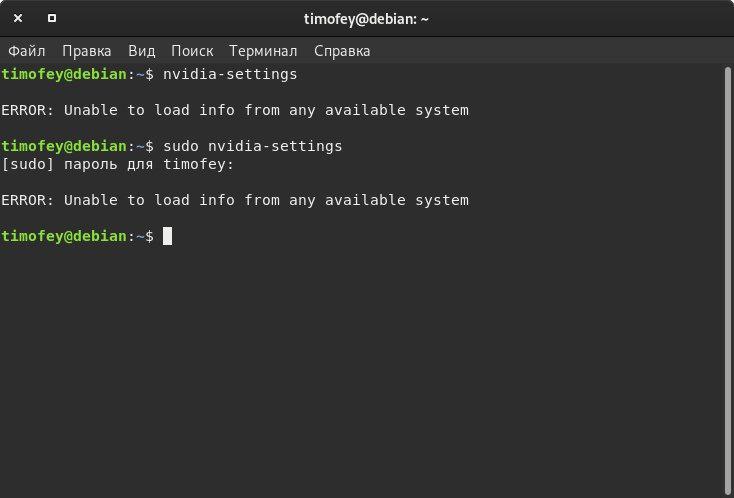Click the green timofey@debian prompt on the first line
Viewport: 734px width, 498px height.
[x=65, y=74]
